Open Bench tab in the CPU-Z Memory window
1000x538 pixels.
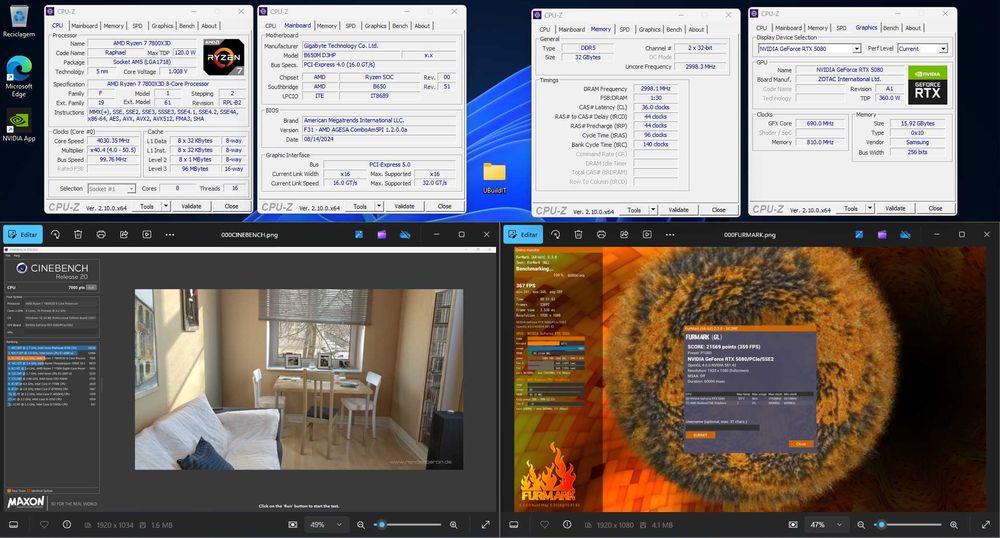674,29
